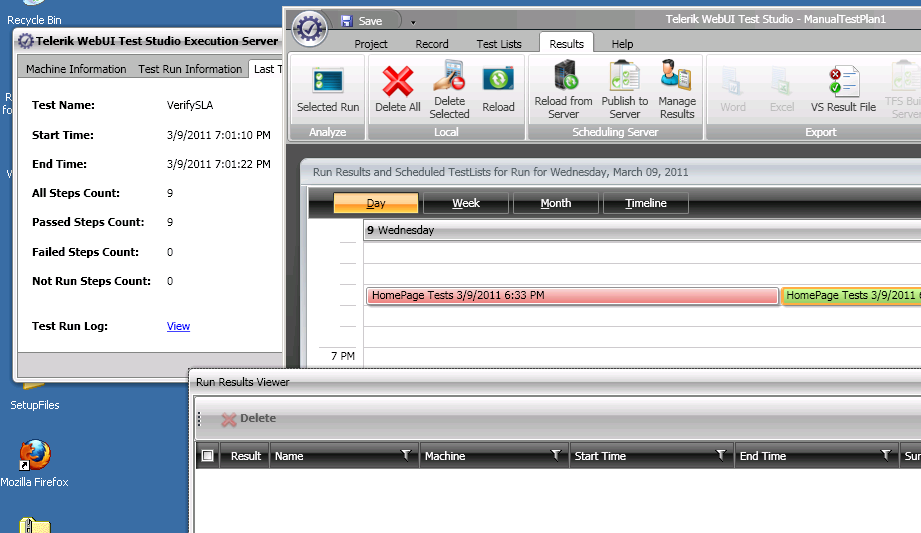The height and width of the screenshot is (533, 921).
Task: Sort by the End Time column header
Action: tap(762, 456)
